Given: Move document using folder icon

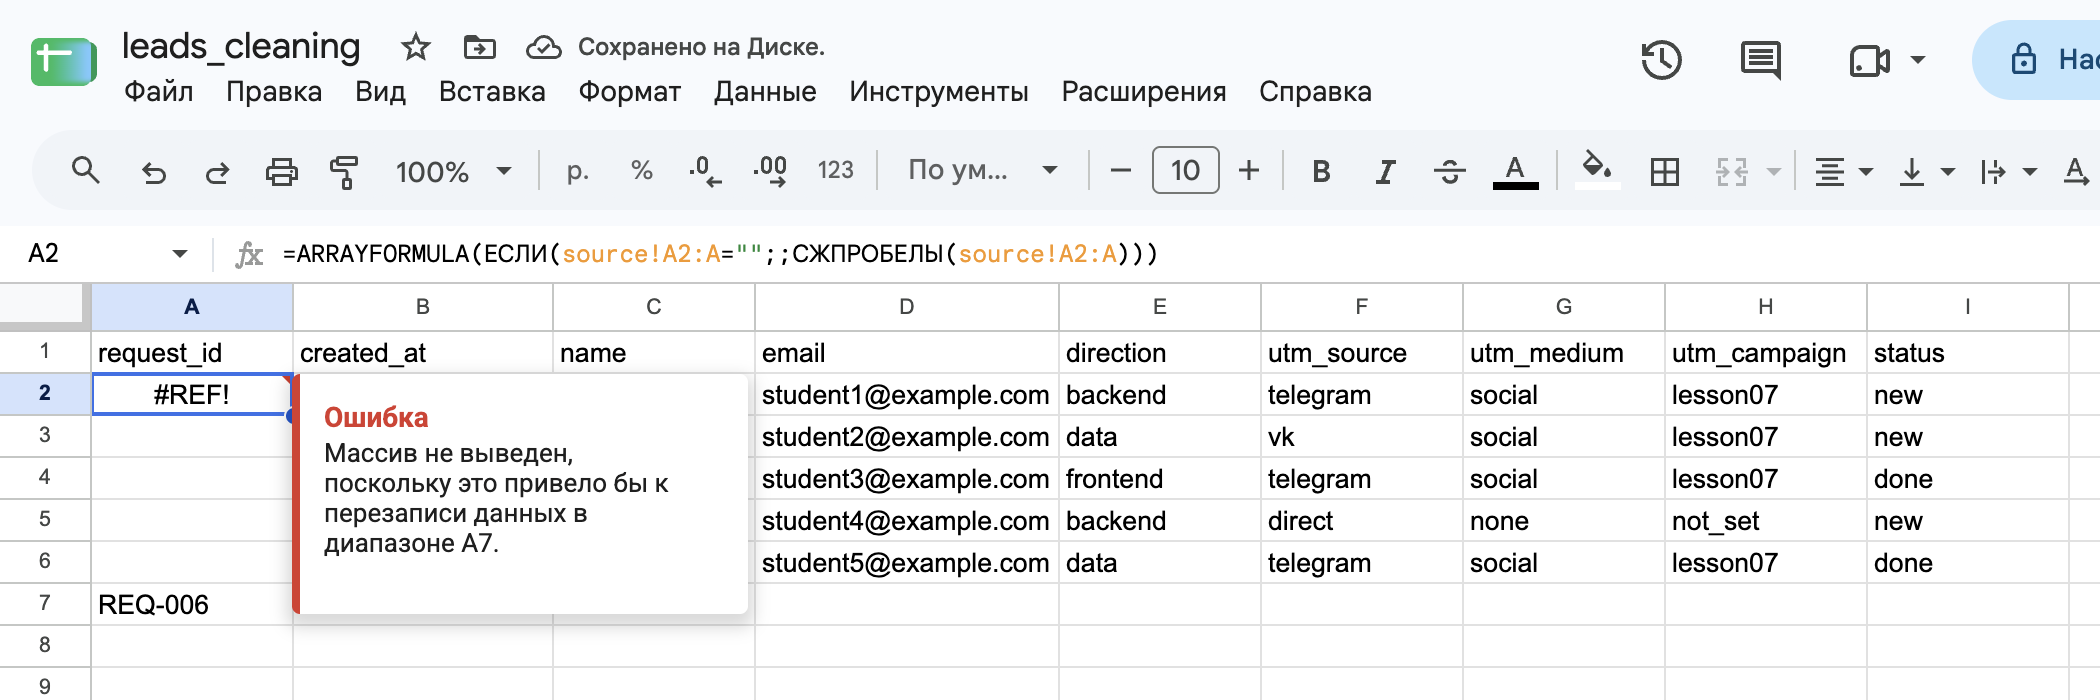Looking at the screenshot, I should click(480, 47).
